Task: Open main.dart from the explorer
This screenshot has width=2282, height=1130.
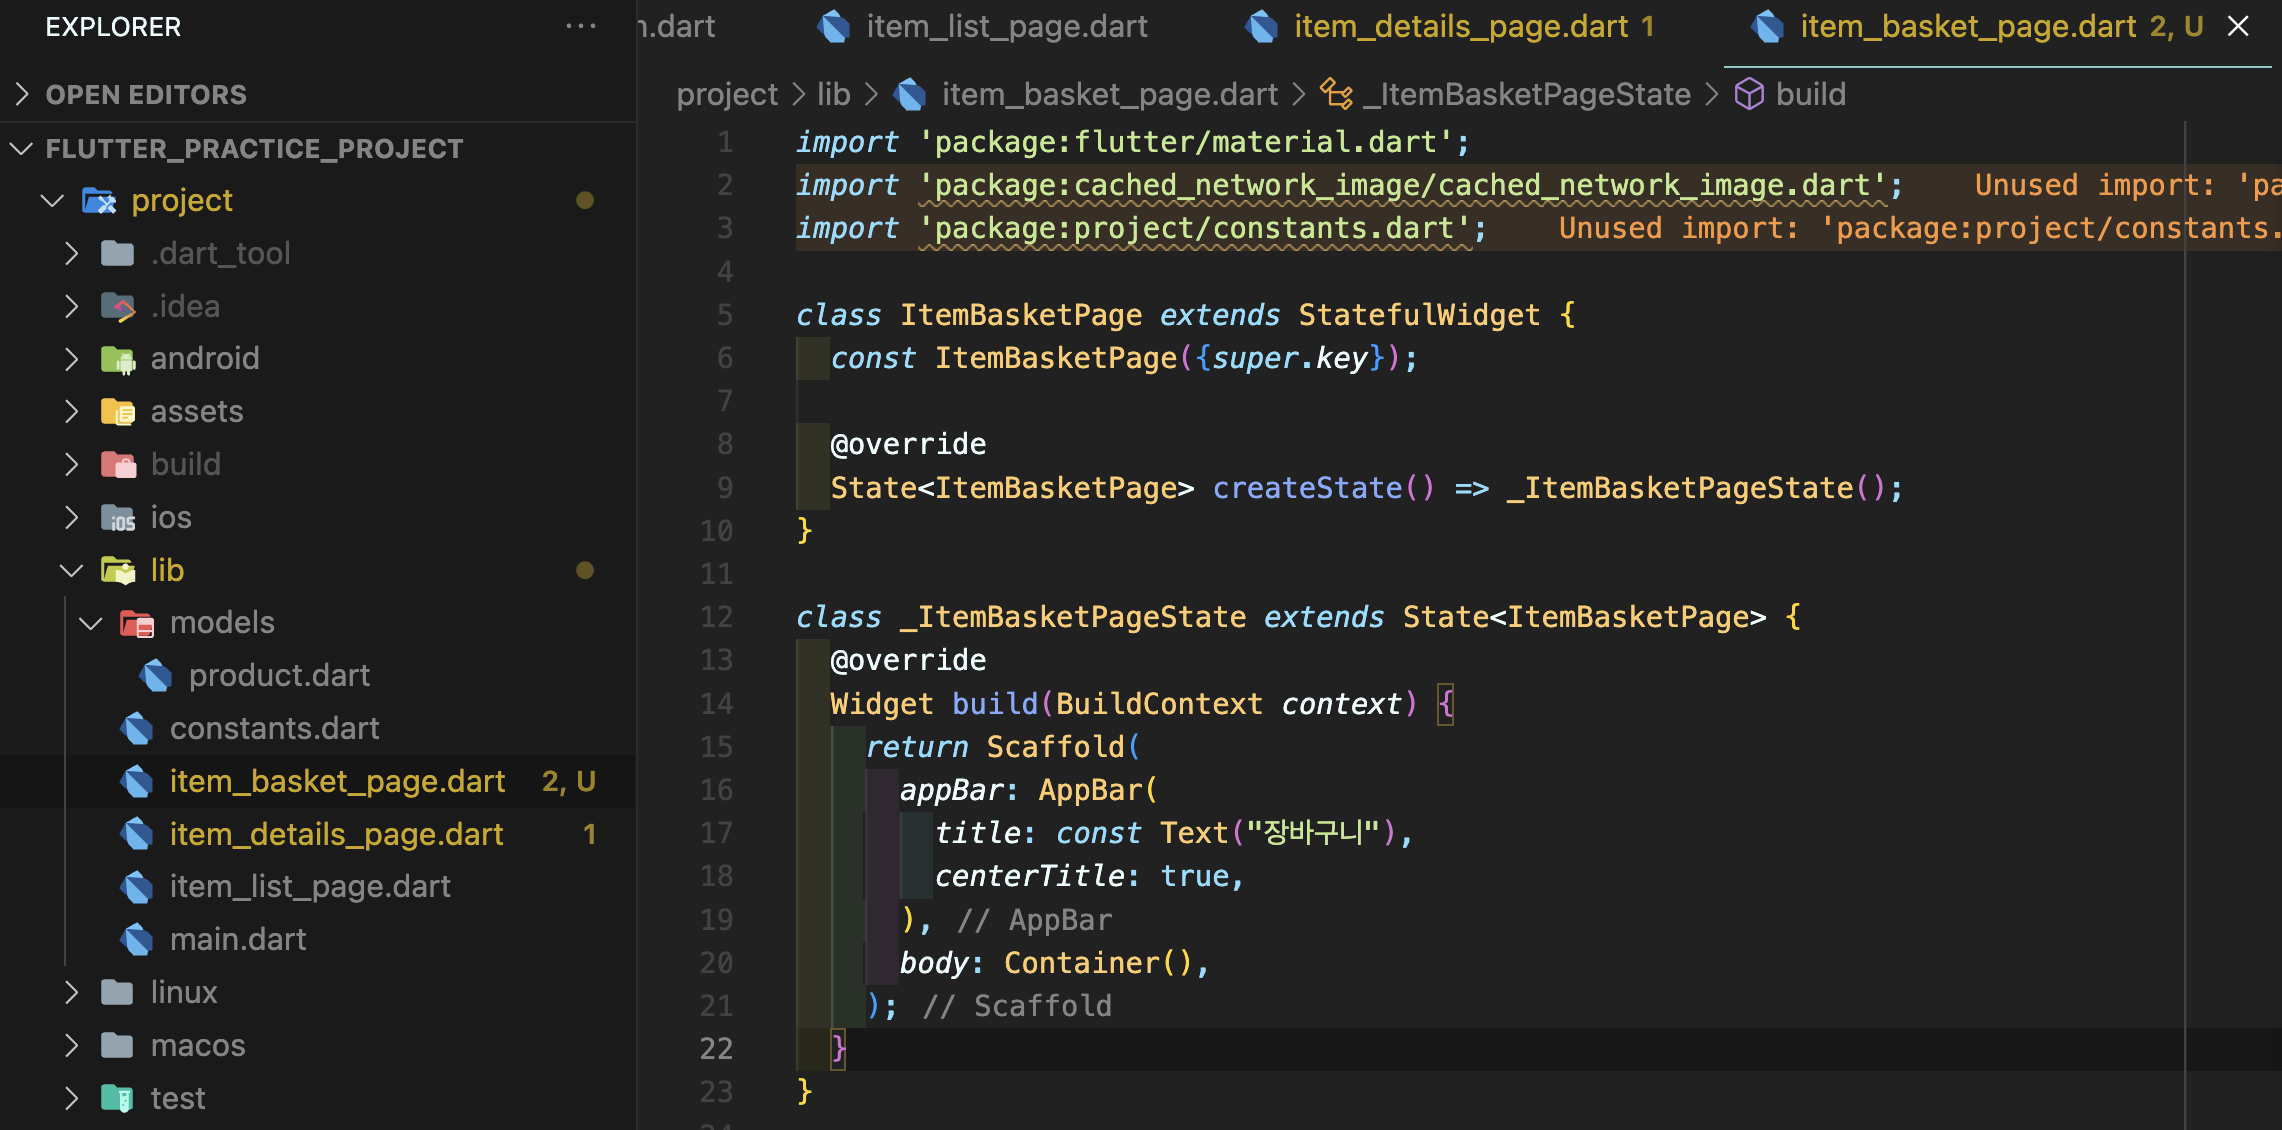Action: point(238,940)
